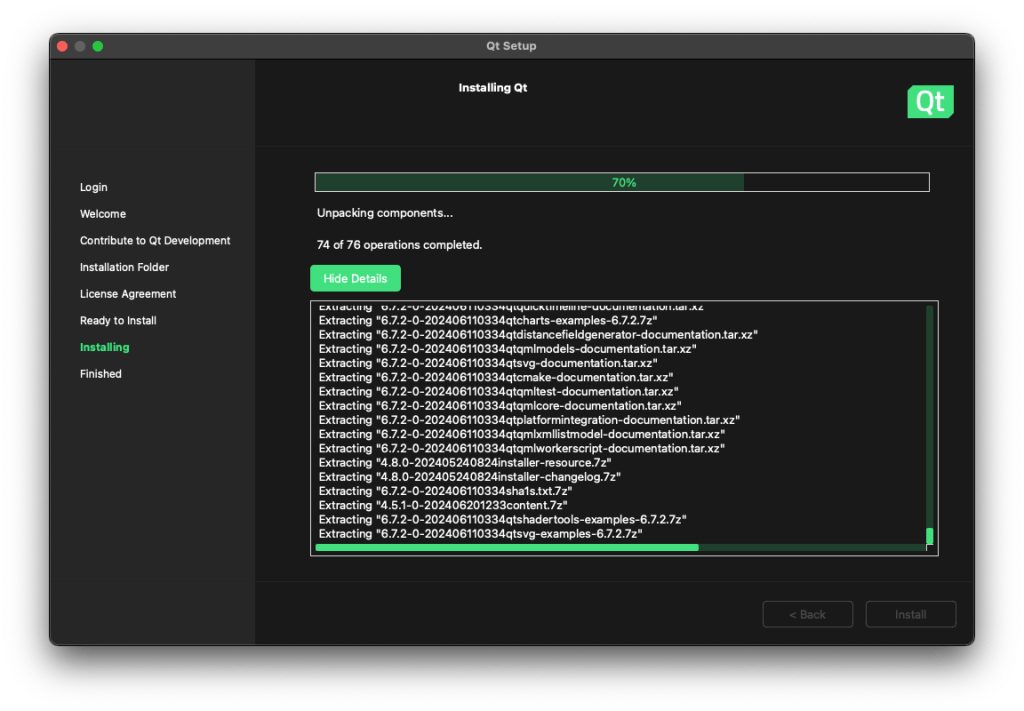Select the Finished step in sidebar
The height and width of the screenshot is (711, 1024).
pos(101,374)
